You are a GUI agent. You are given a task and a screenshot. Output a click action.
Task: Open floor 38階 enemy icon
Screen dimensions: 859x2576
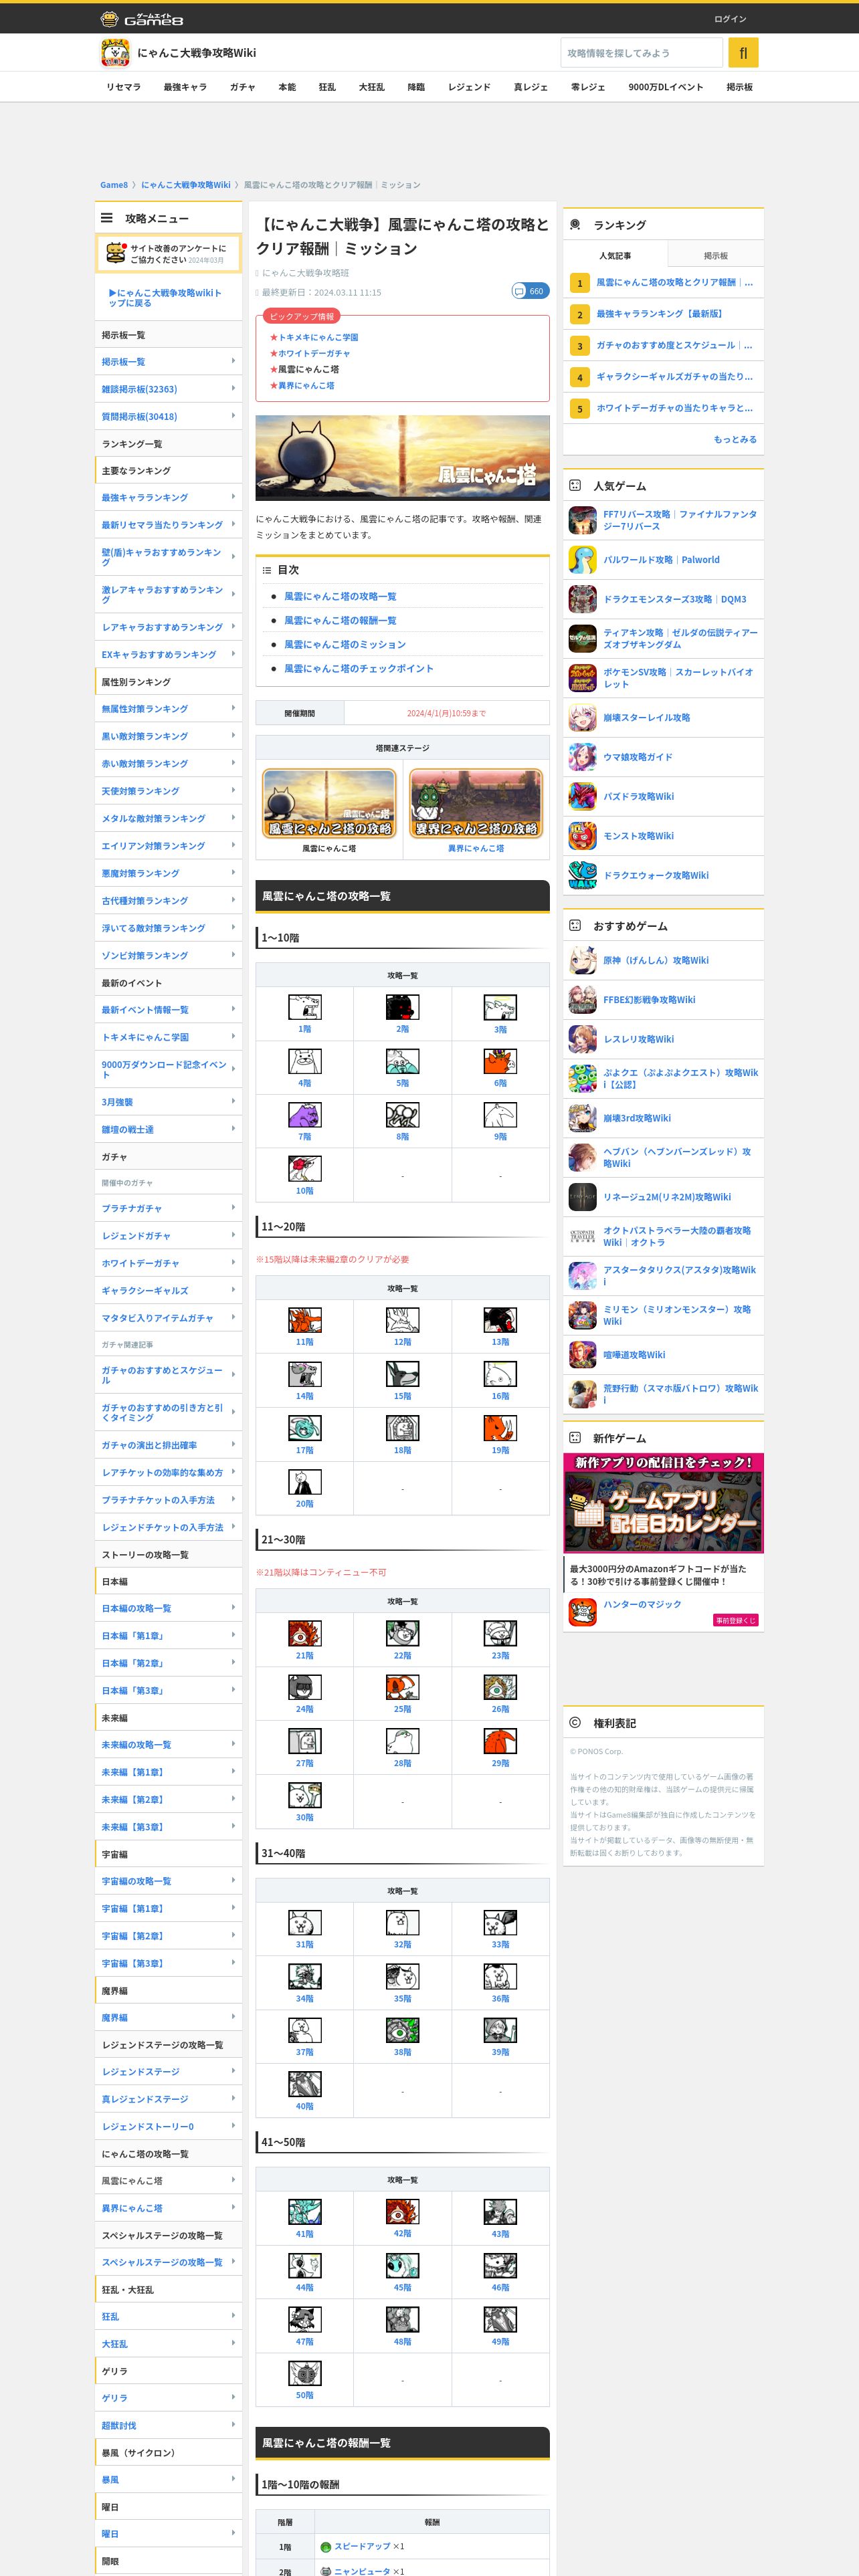coord(402,2030)
